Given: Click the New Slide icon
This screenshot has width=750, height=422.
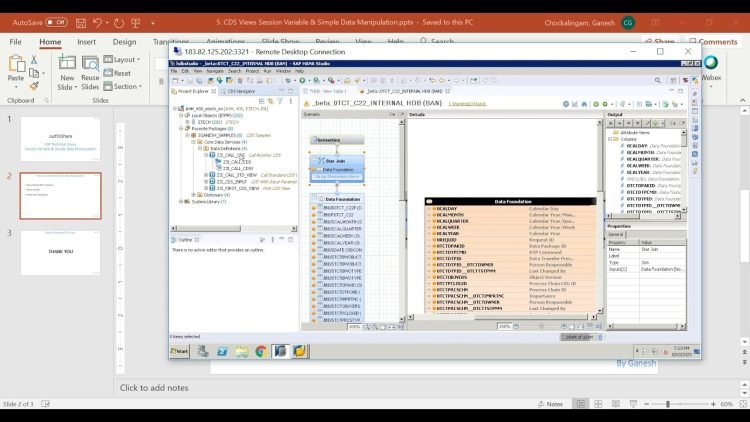Looking at the screenshot, I should click(x=67, y=64).
